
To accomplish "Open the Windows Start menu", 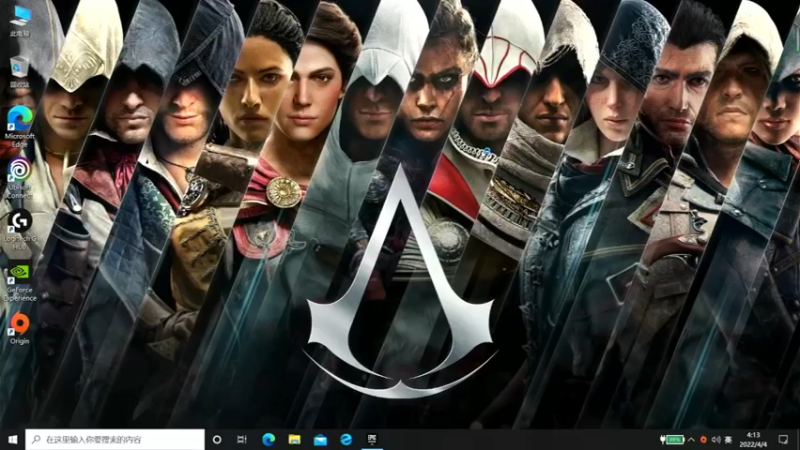I will [12, 439].
